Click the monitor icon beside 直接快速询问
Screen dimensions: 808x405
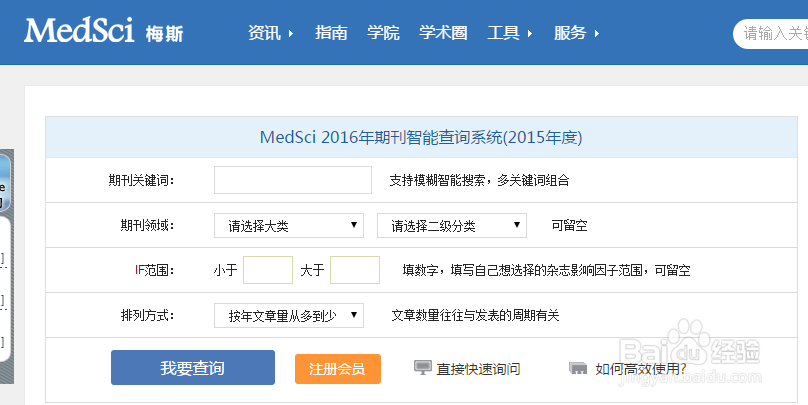423,367
